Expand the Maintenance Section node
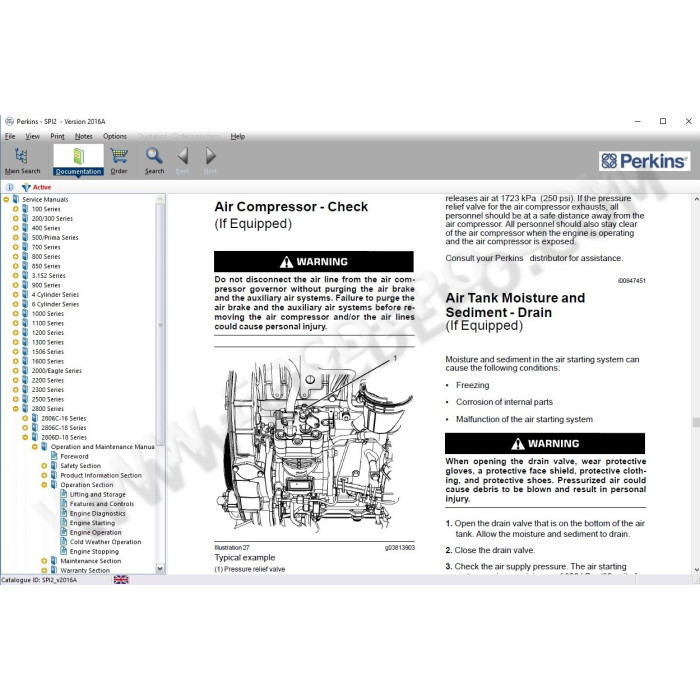The width and height of the screenshot is (700, 700). coord(44,561)
